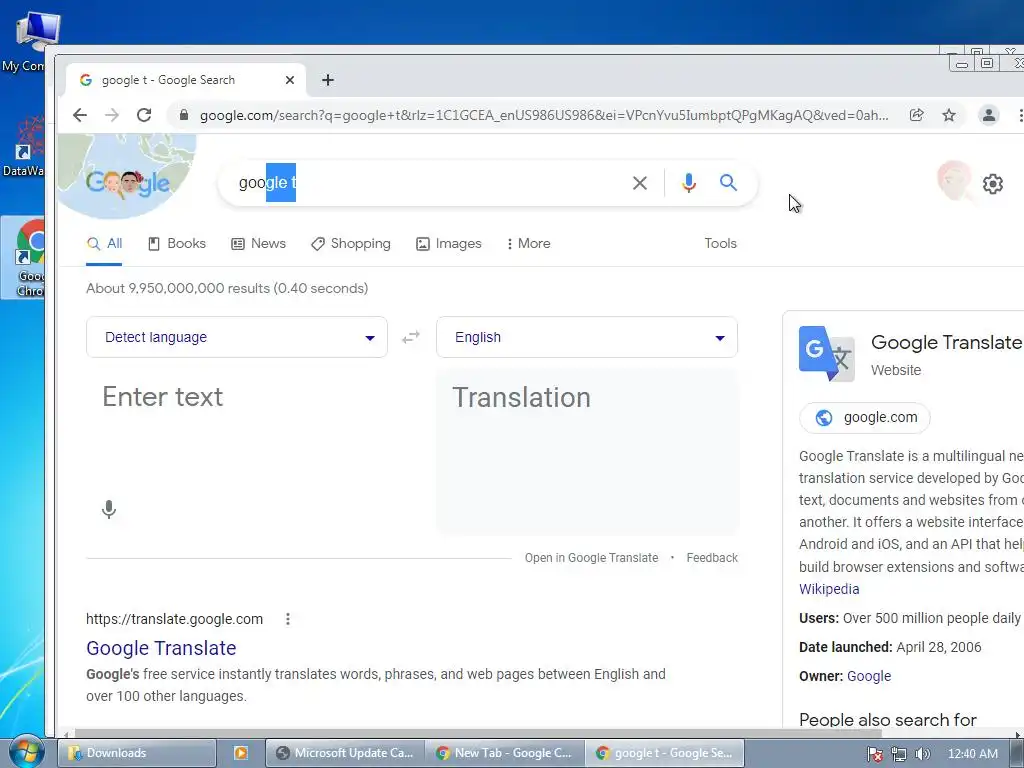Open the Google account avatar
This screenshot has width=1024, height=768.
[955, 181]
